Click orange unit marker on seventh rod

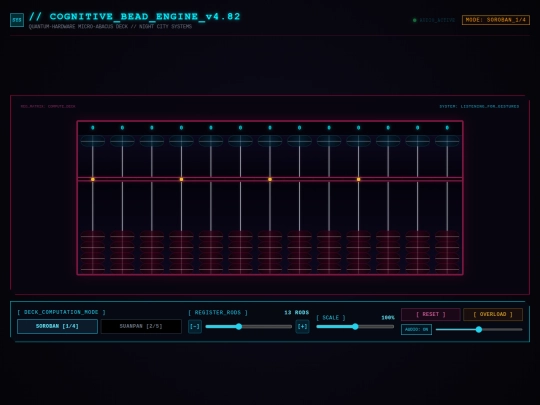[x=270, y=179]
